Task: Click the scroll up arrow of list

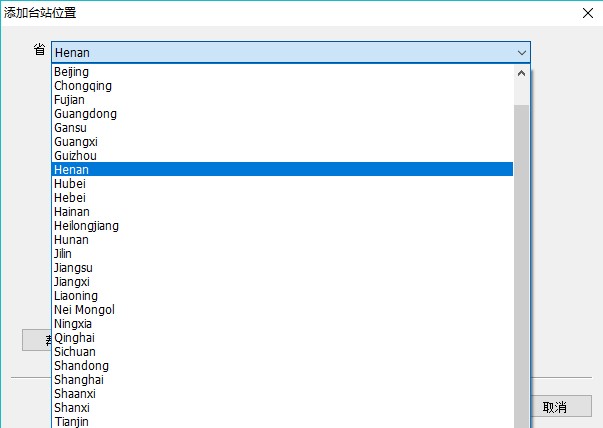Action: tap(521, 73)
